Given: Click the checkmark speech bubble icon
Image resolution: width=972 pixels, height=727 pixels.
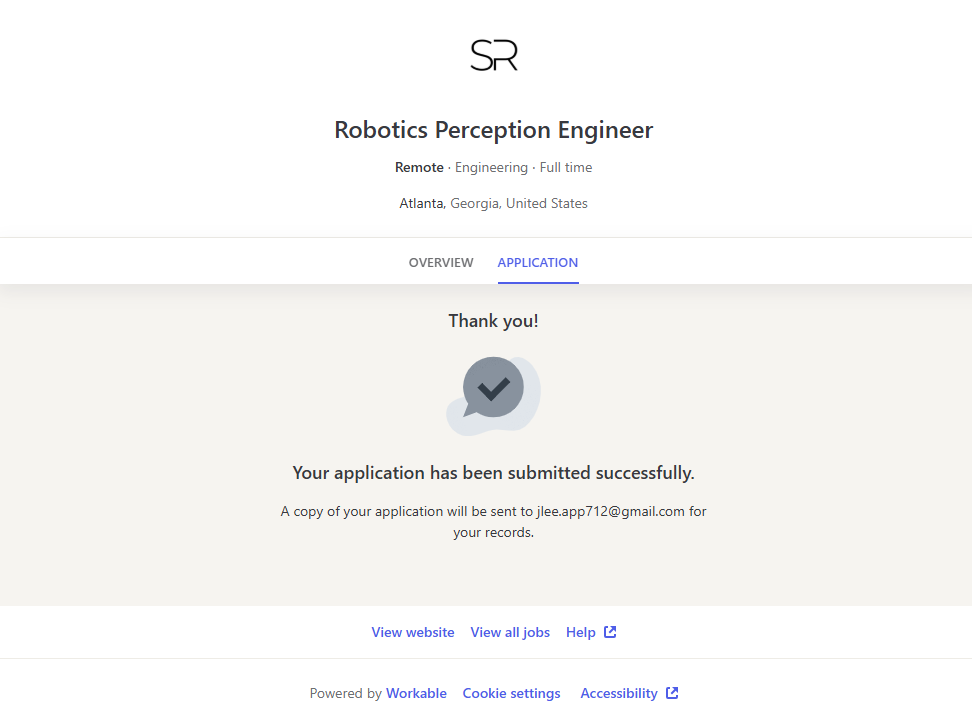Looking at the screenshot, I should pos(493,388).
